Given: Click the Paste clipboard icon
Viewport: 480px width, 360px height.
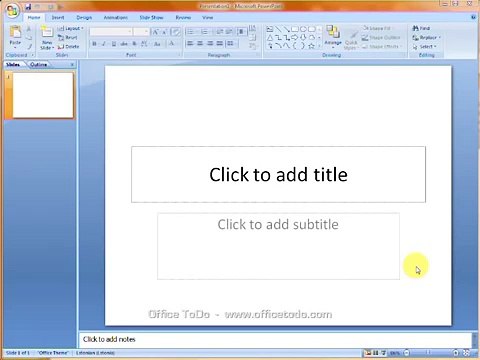Looking at the screenshot, I should pos(15,32).
